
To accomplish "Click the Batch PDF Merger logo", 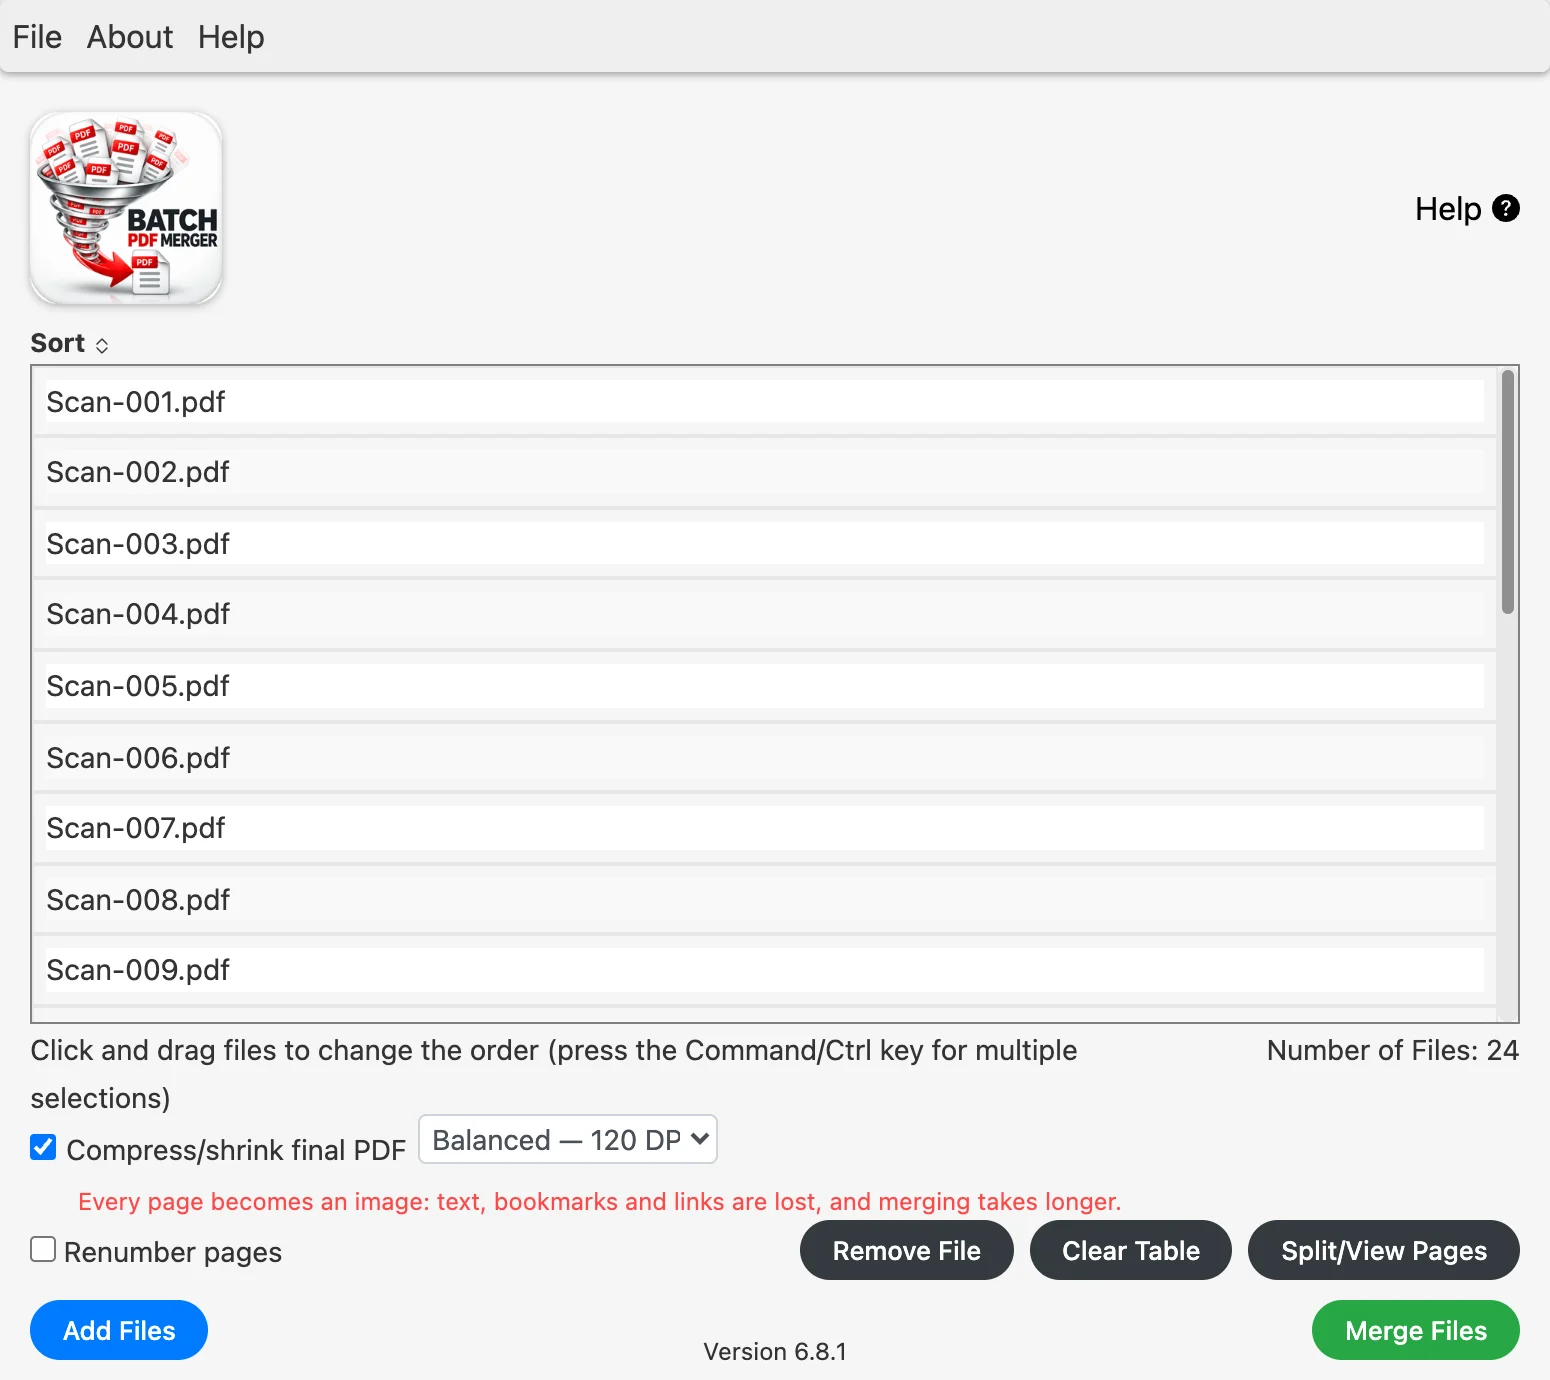I will pos(126,208).
